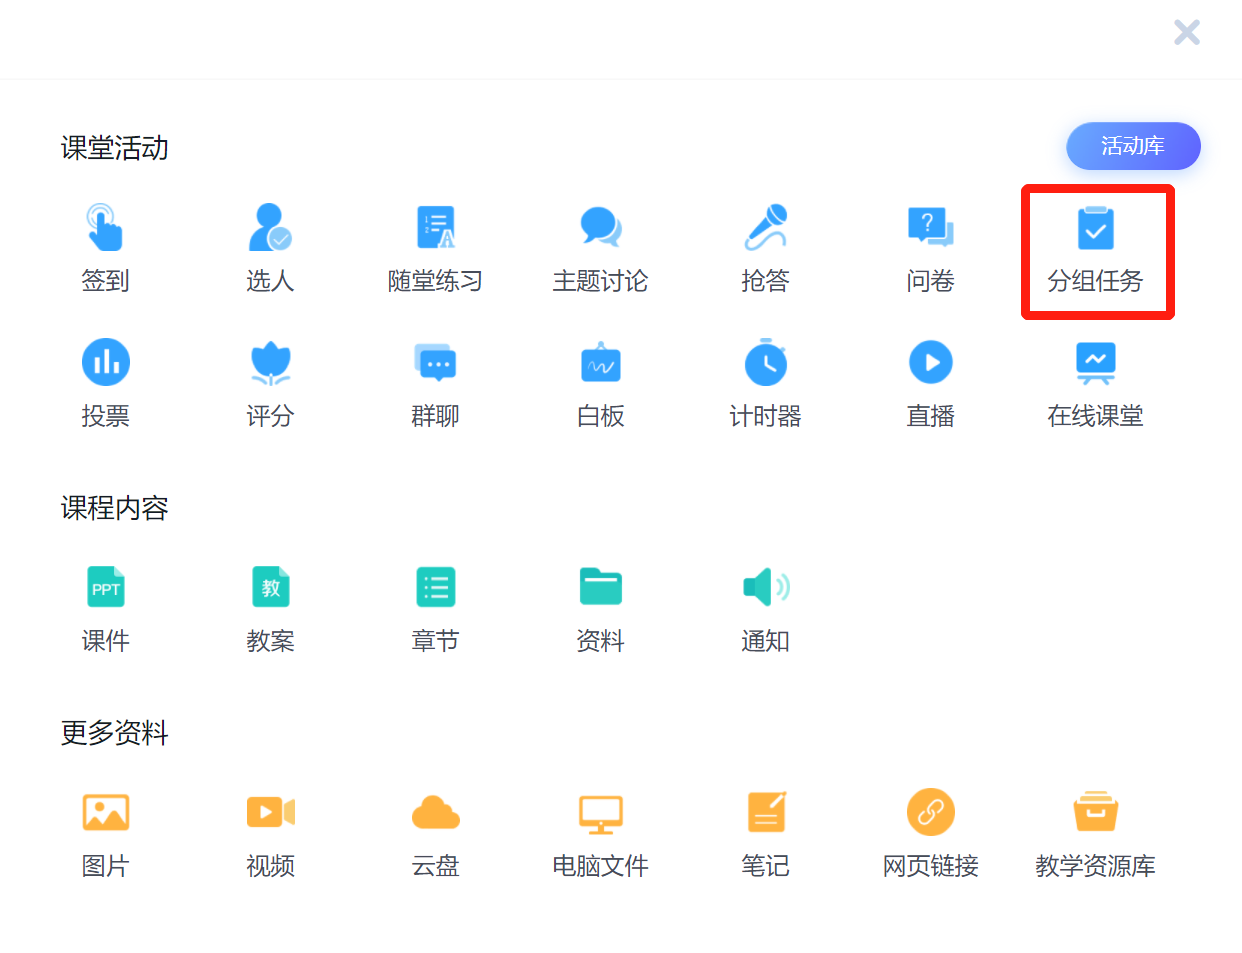
Task: Start the 计时器 timer
Action: pyautogui.click(x=765, y=384)
